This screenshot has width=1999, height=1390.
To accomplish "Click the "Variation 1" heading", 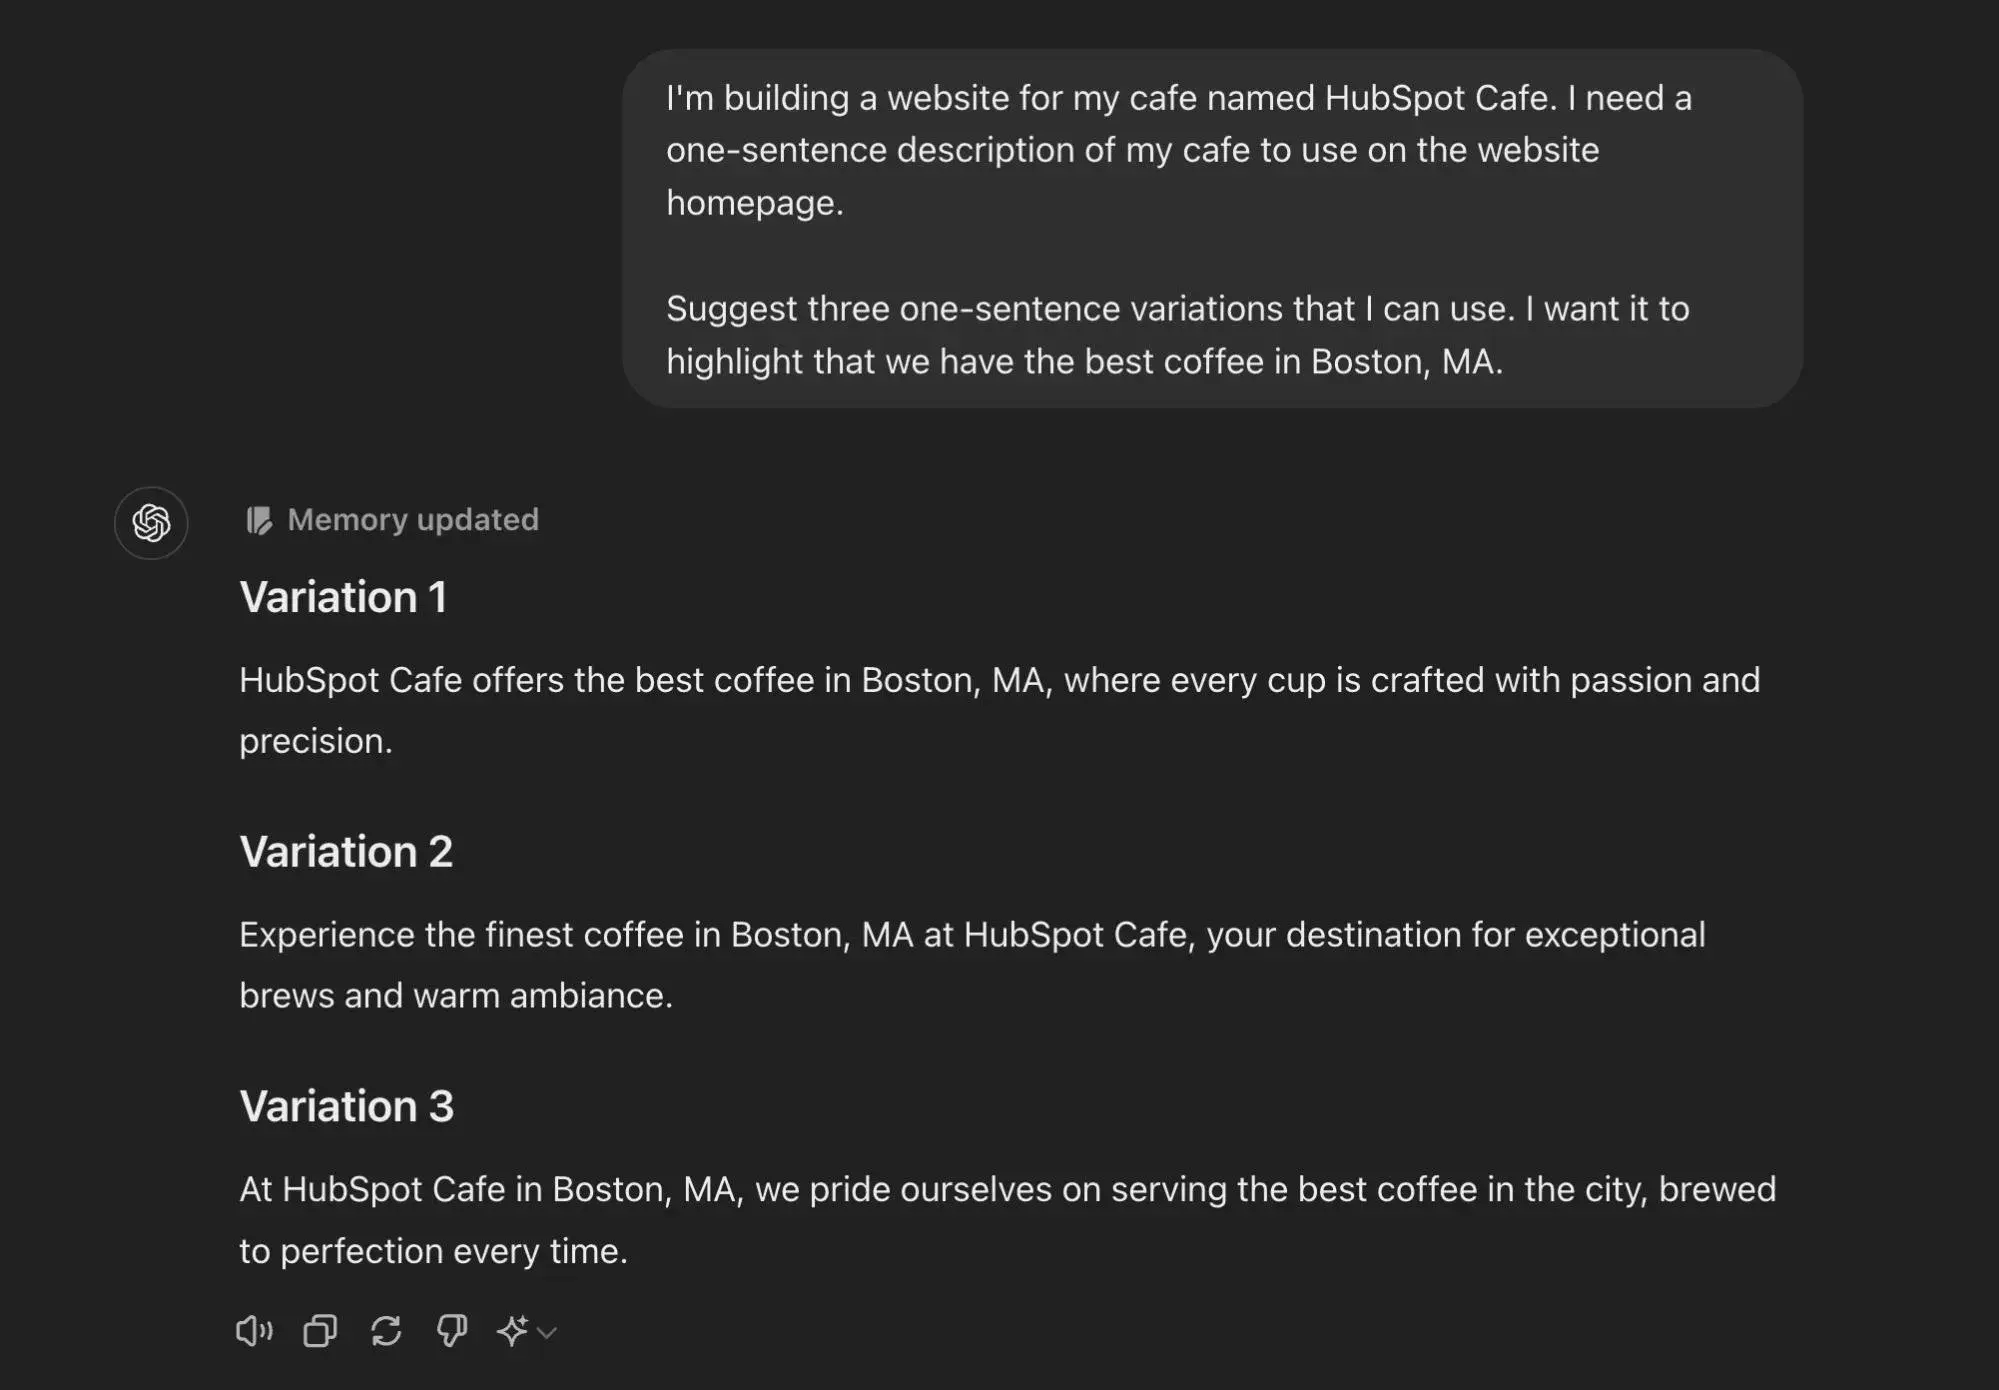I will tap(343, 597).
